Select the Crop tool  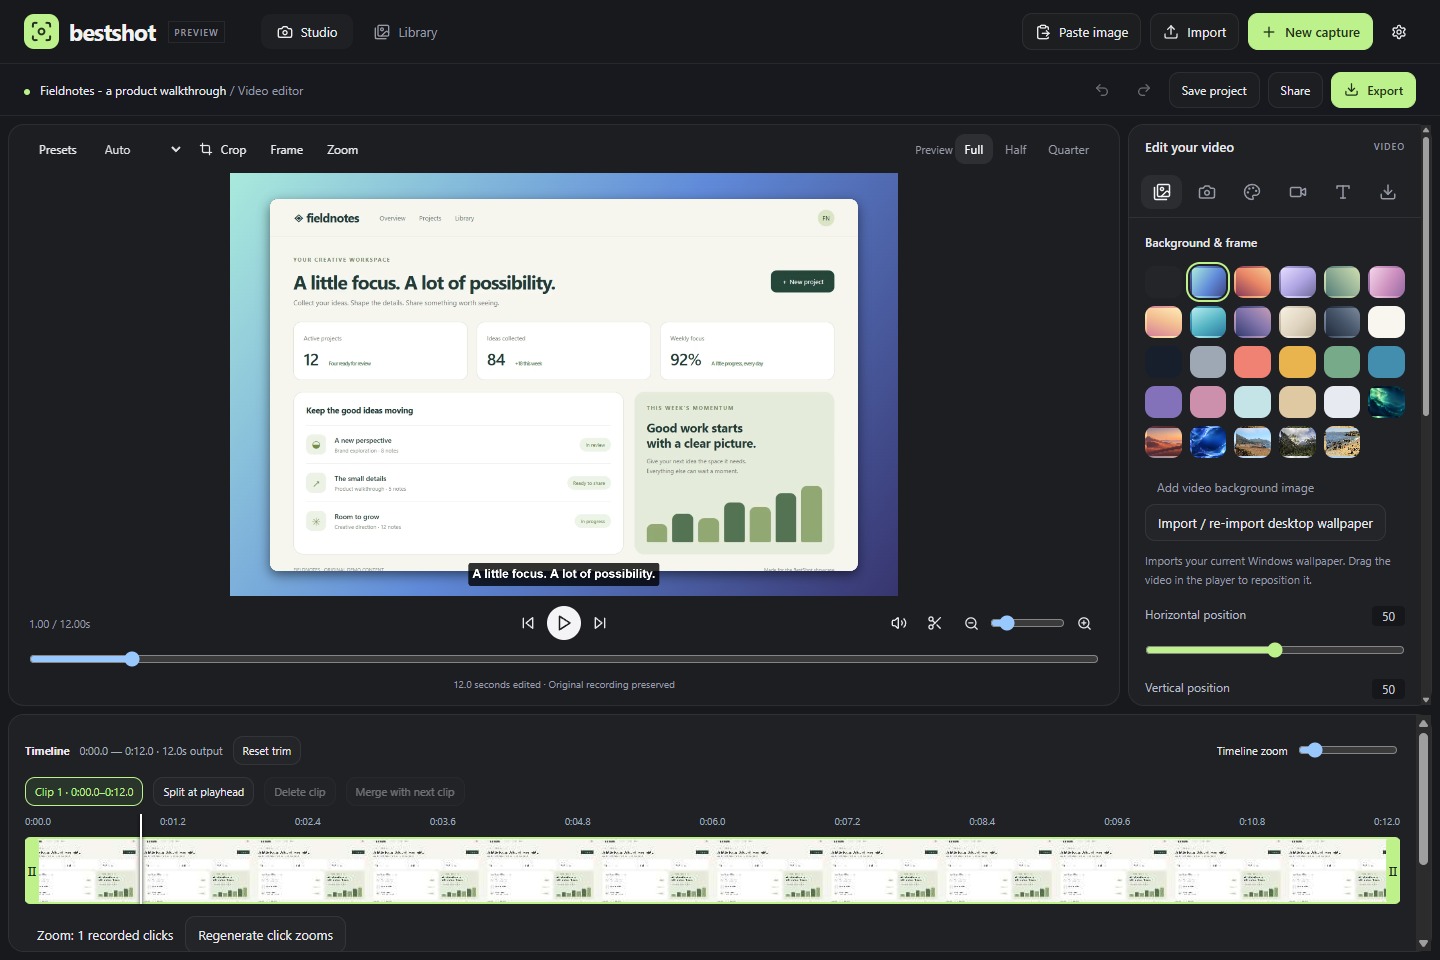coord(223,150)
